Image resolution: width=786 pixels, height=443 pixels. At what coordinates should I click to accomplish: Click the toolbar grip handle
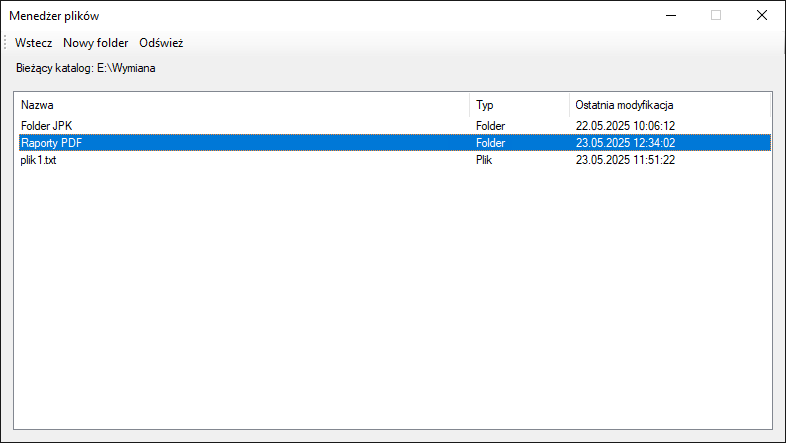[5, 43]
